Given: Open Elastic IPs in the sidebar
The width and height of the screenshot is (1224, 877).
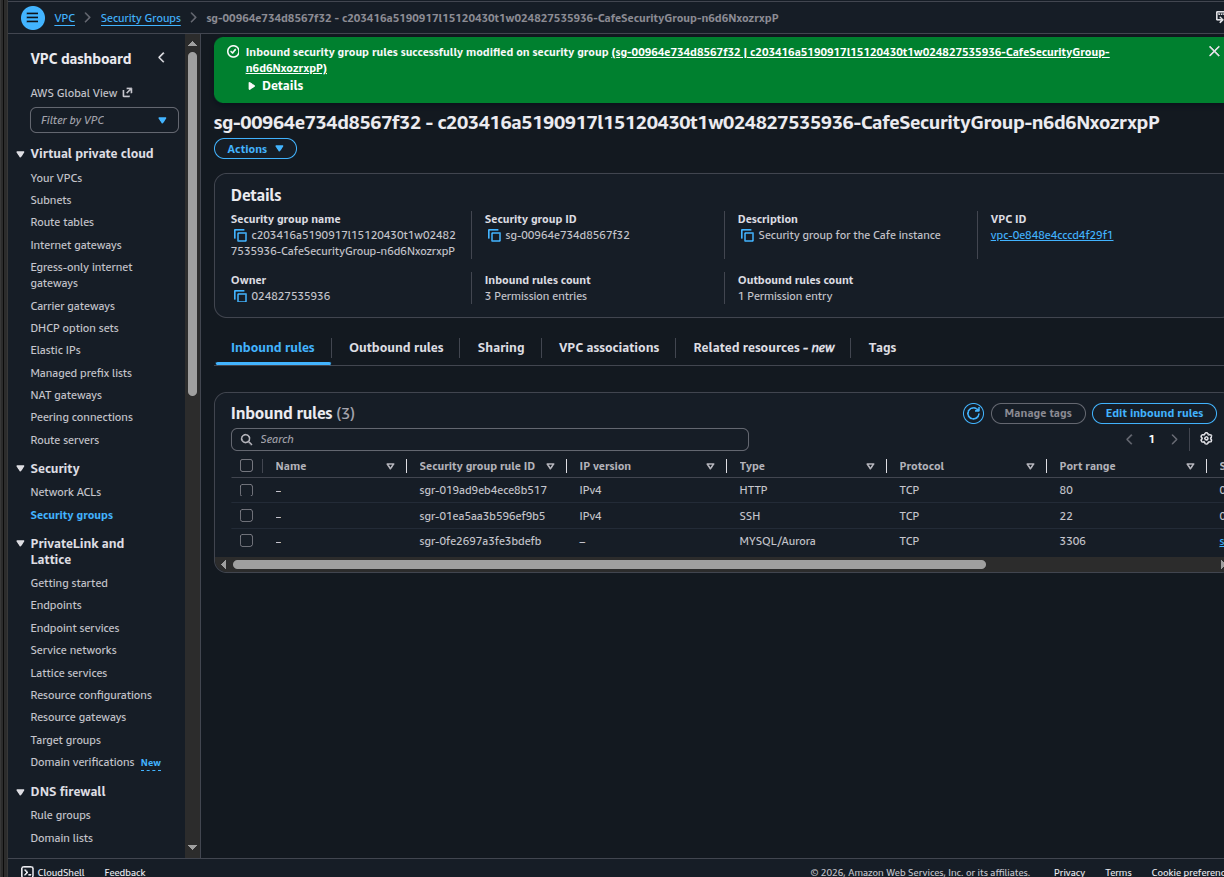Looking at the screenshot, I should [x=55, y=350].
